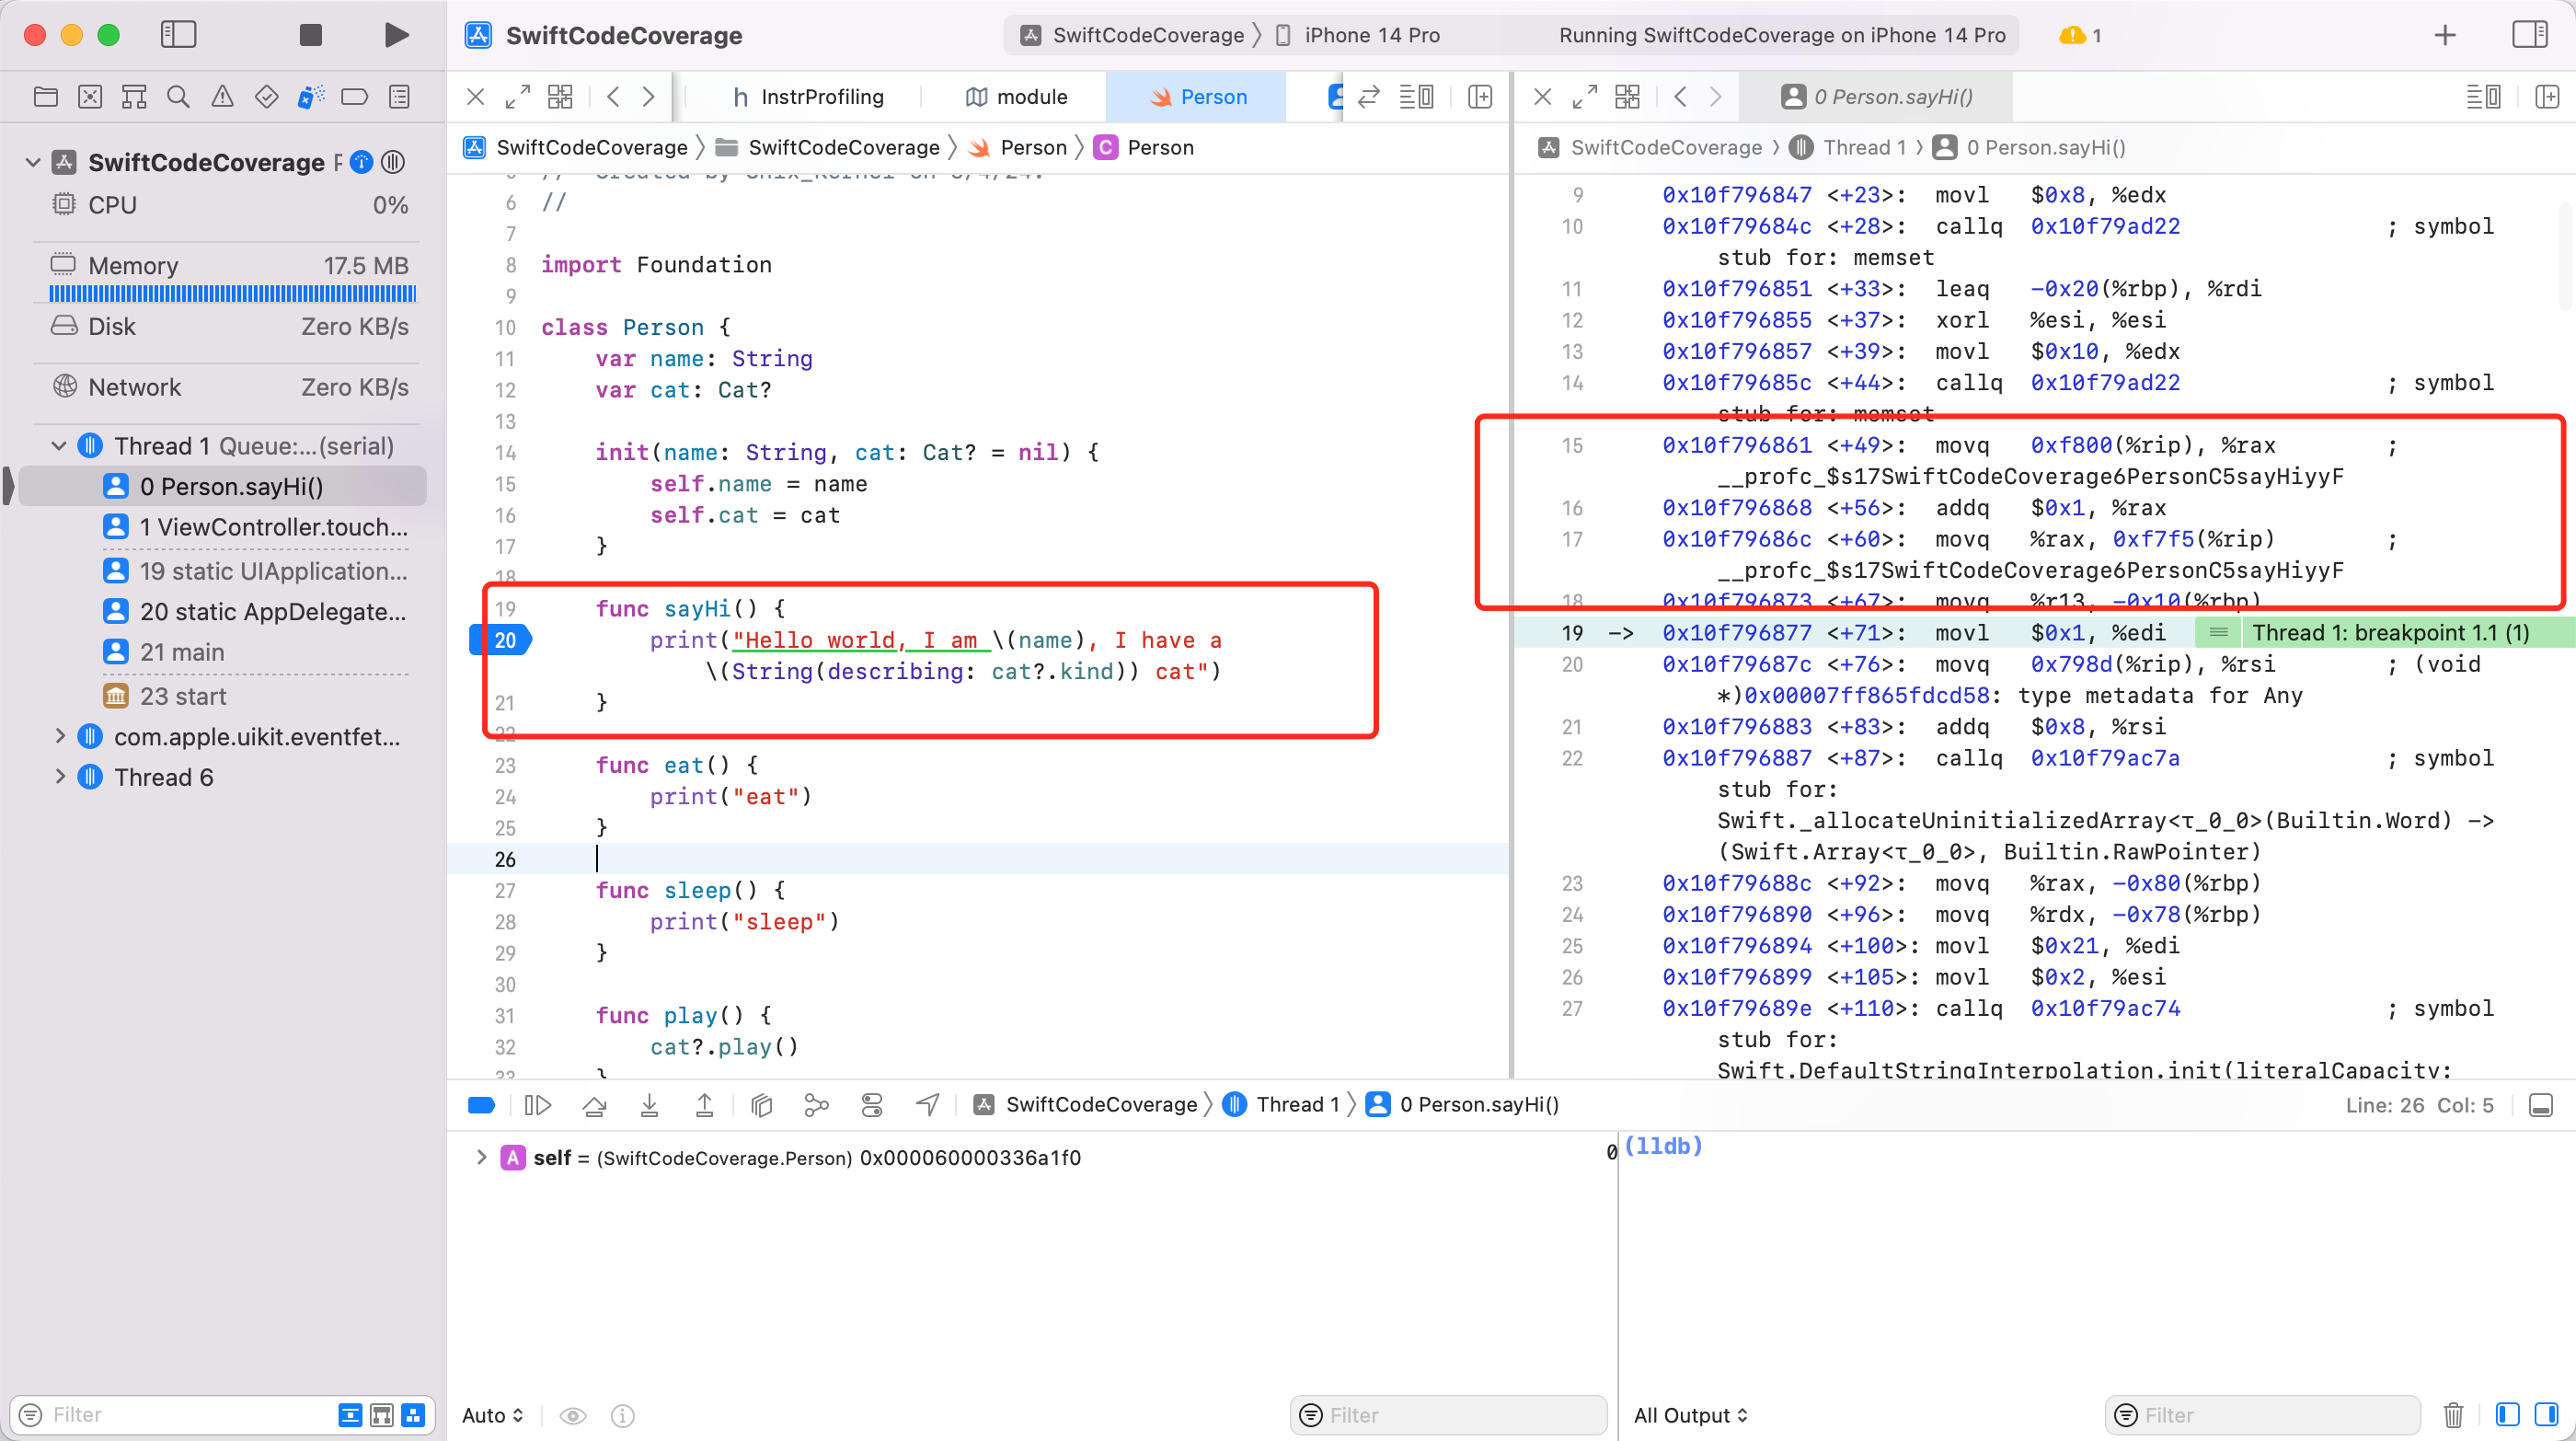This screenshot has height=1441, width=2576.
Task: Expand the Thread 6 tree item
Action: coord(59,777)
